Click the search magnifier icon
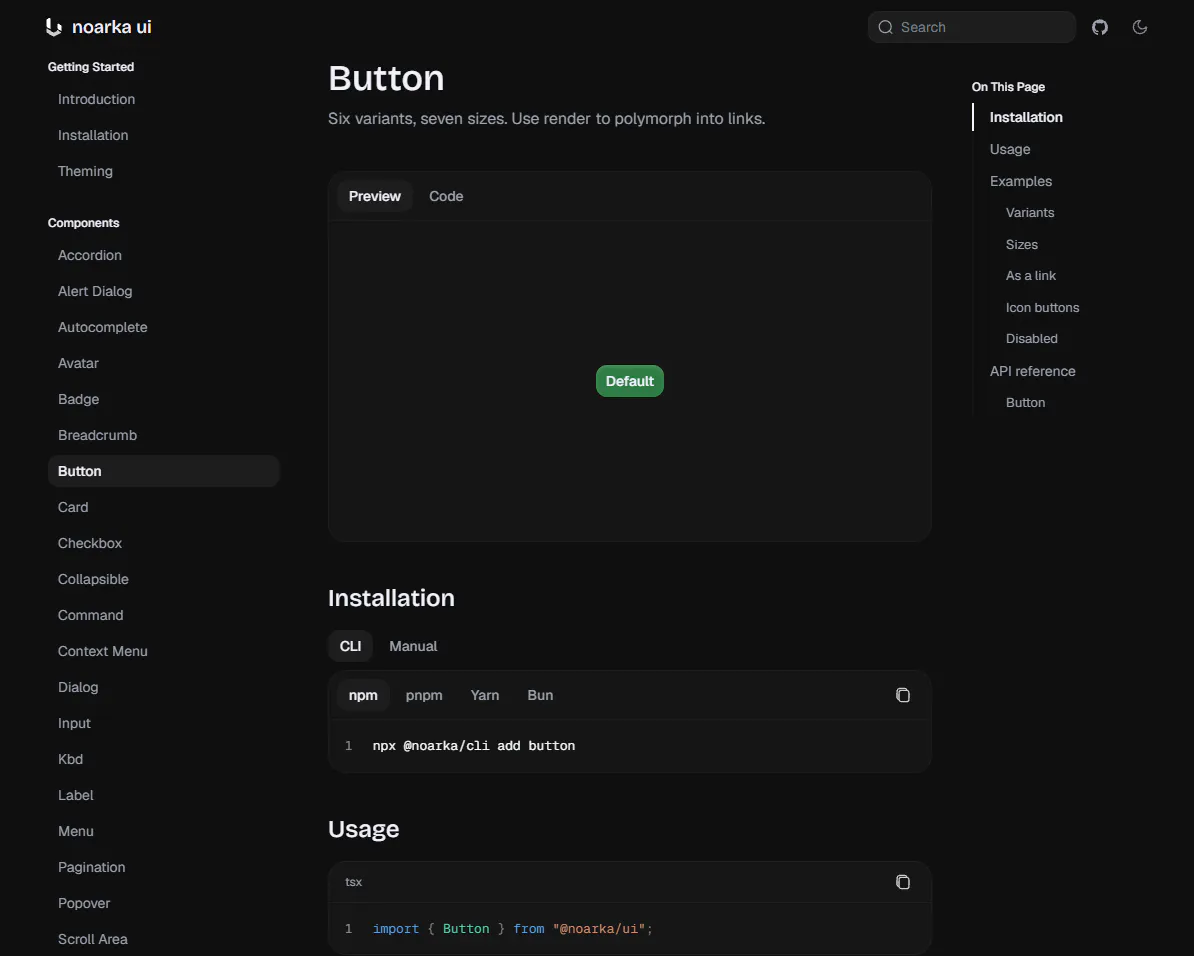Viewport: 1194px width, 956px height. coord(885,27)
